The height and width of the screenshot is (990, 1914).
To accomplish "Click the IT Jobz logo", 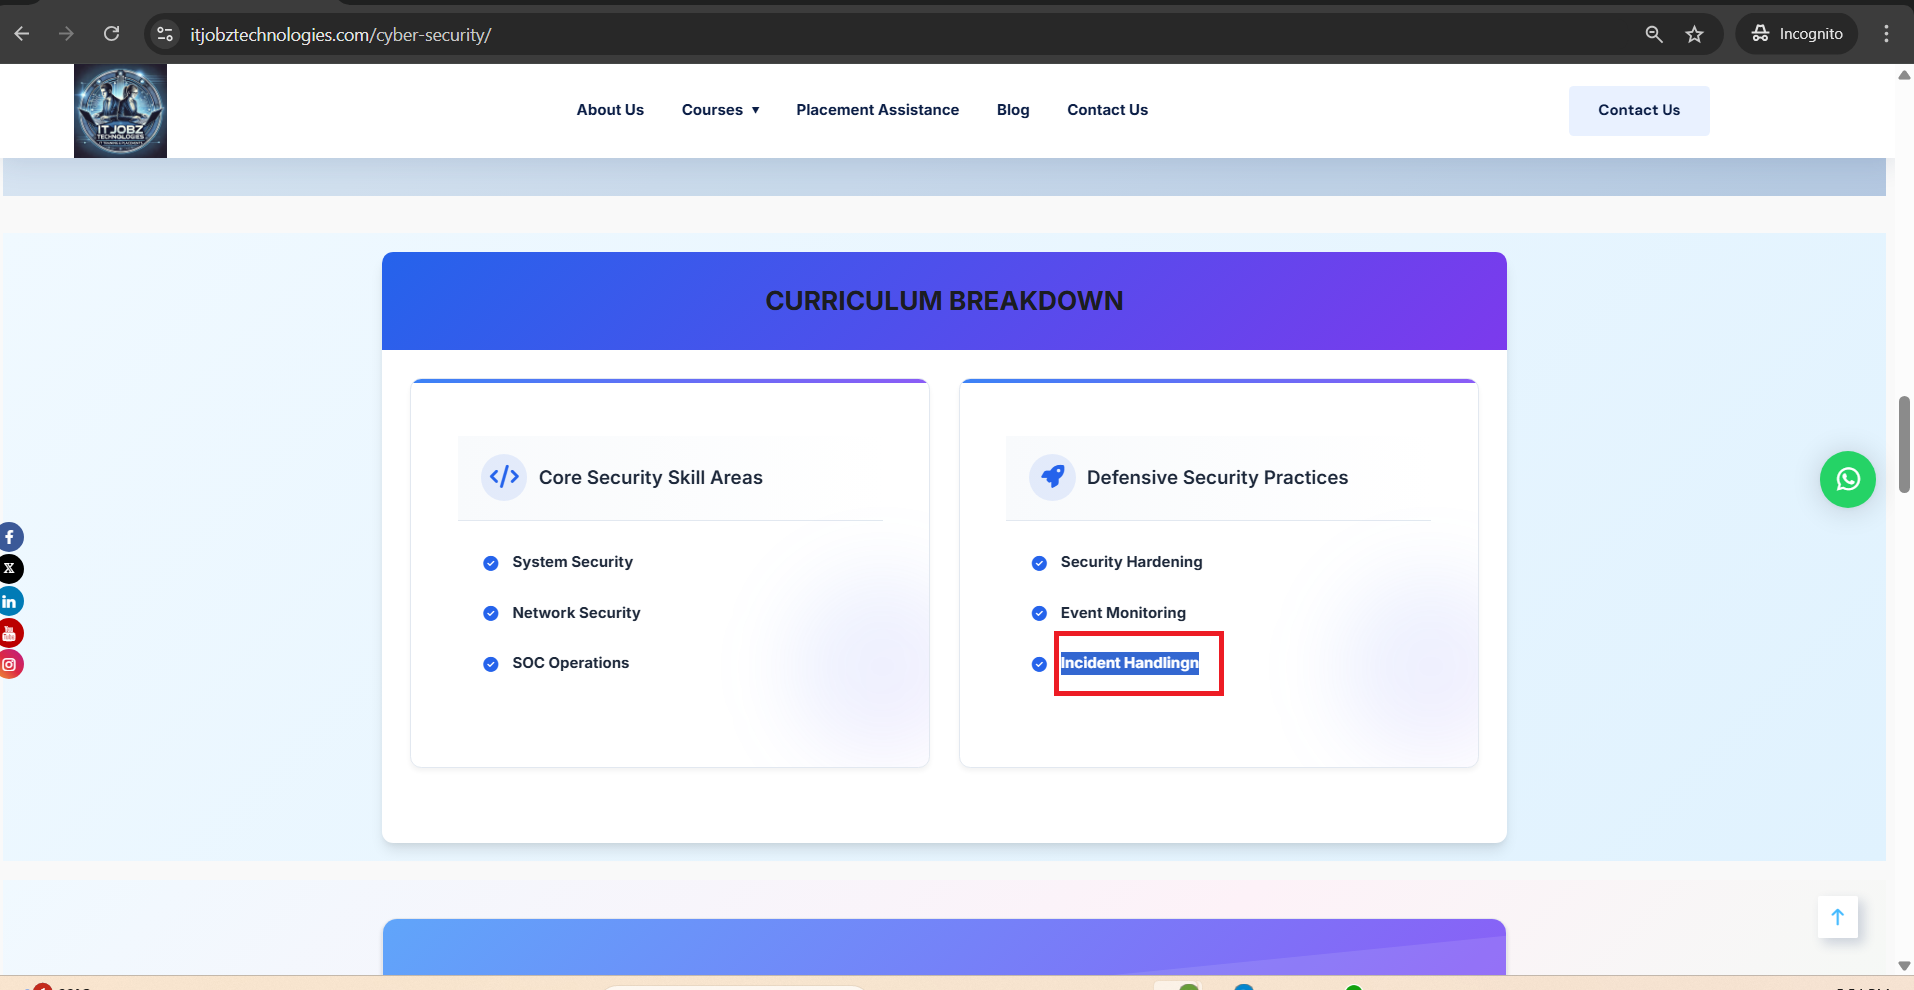I will (120, 111).
